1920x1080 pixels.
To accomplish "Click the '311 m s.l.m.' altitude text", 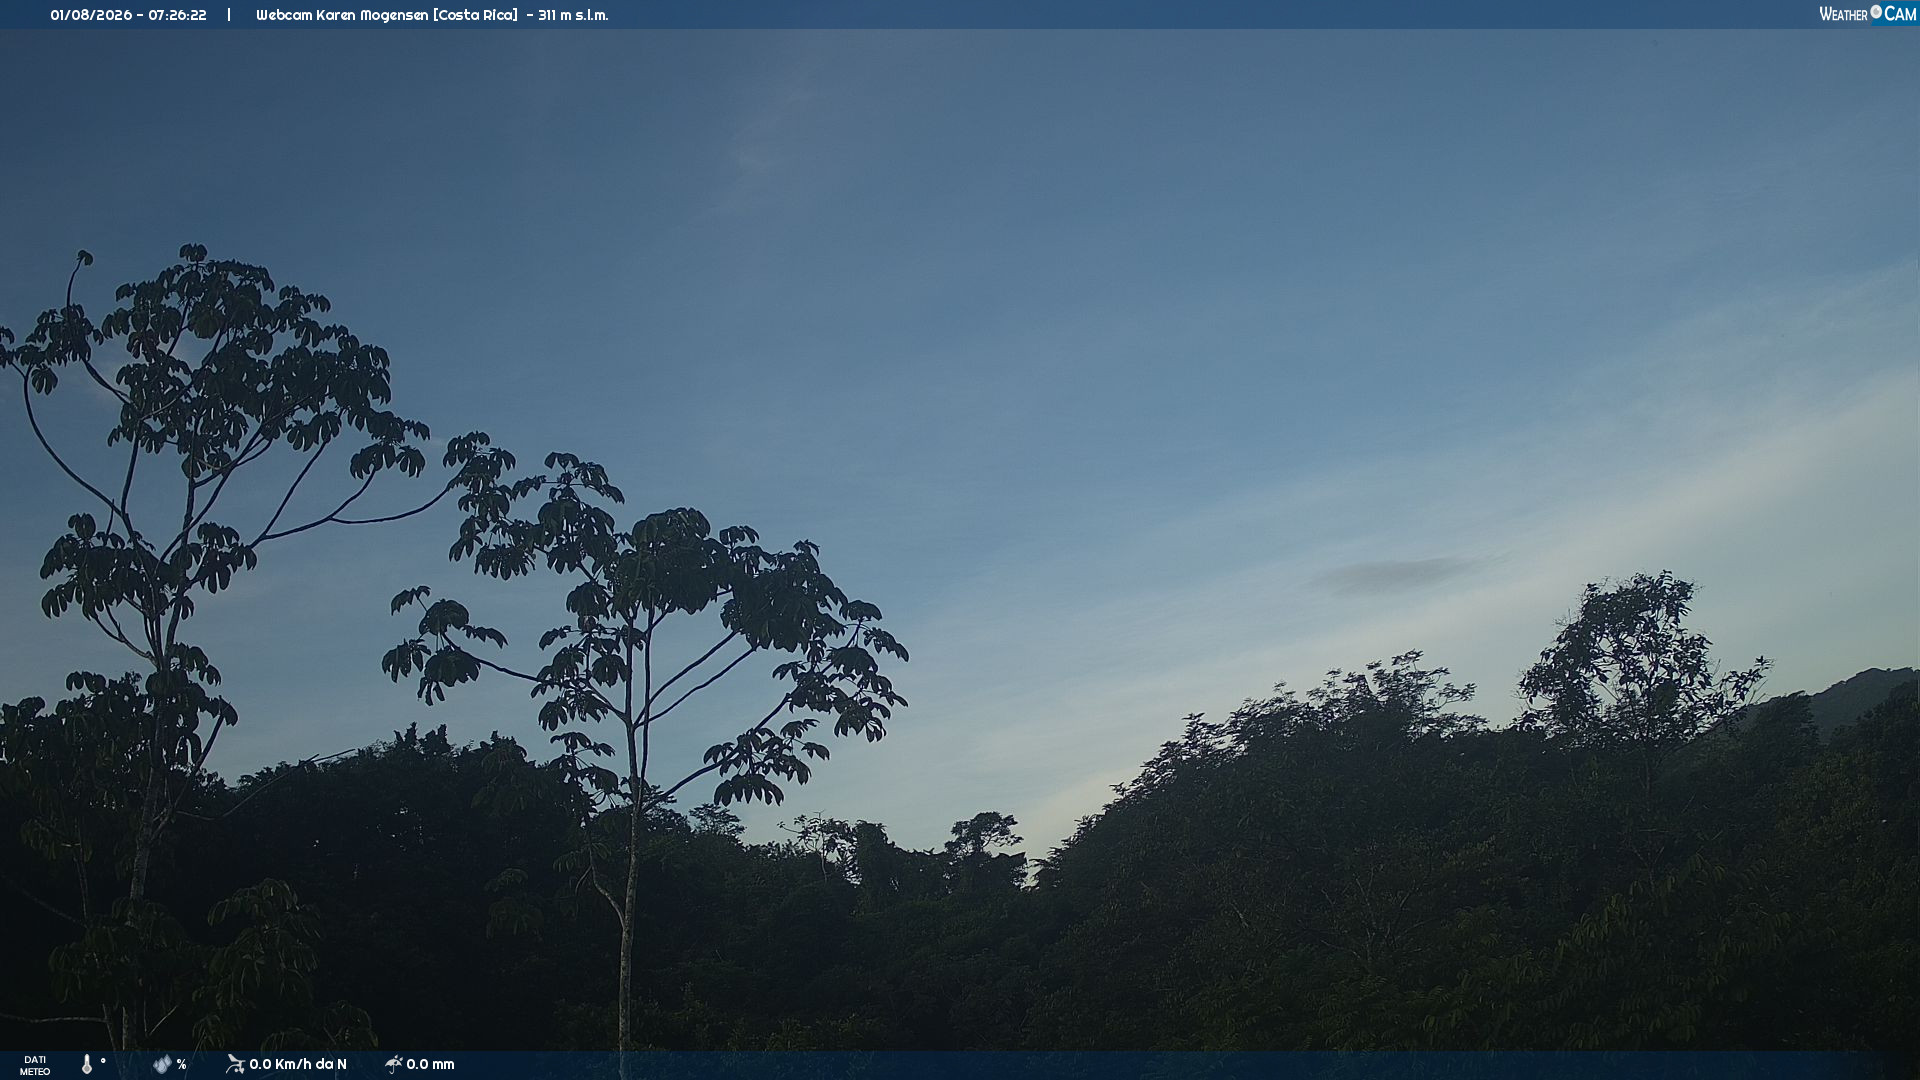I will click(x=573, y=15).
